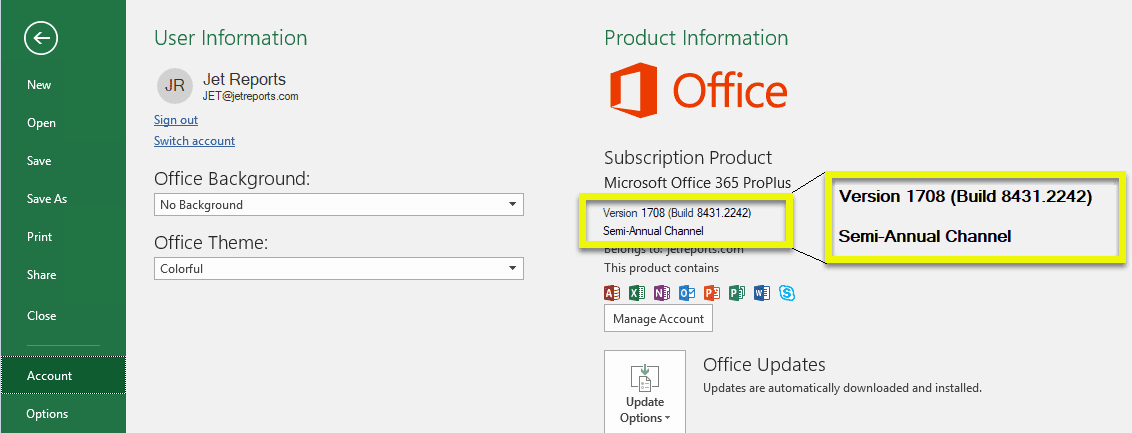Click the Outlook product icon
The image size is (1132, 433).
pos(687,293)
